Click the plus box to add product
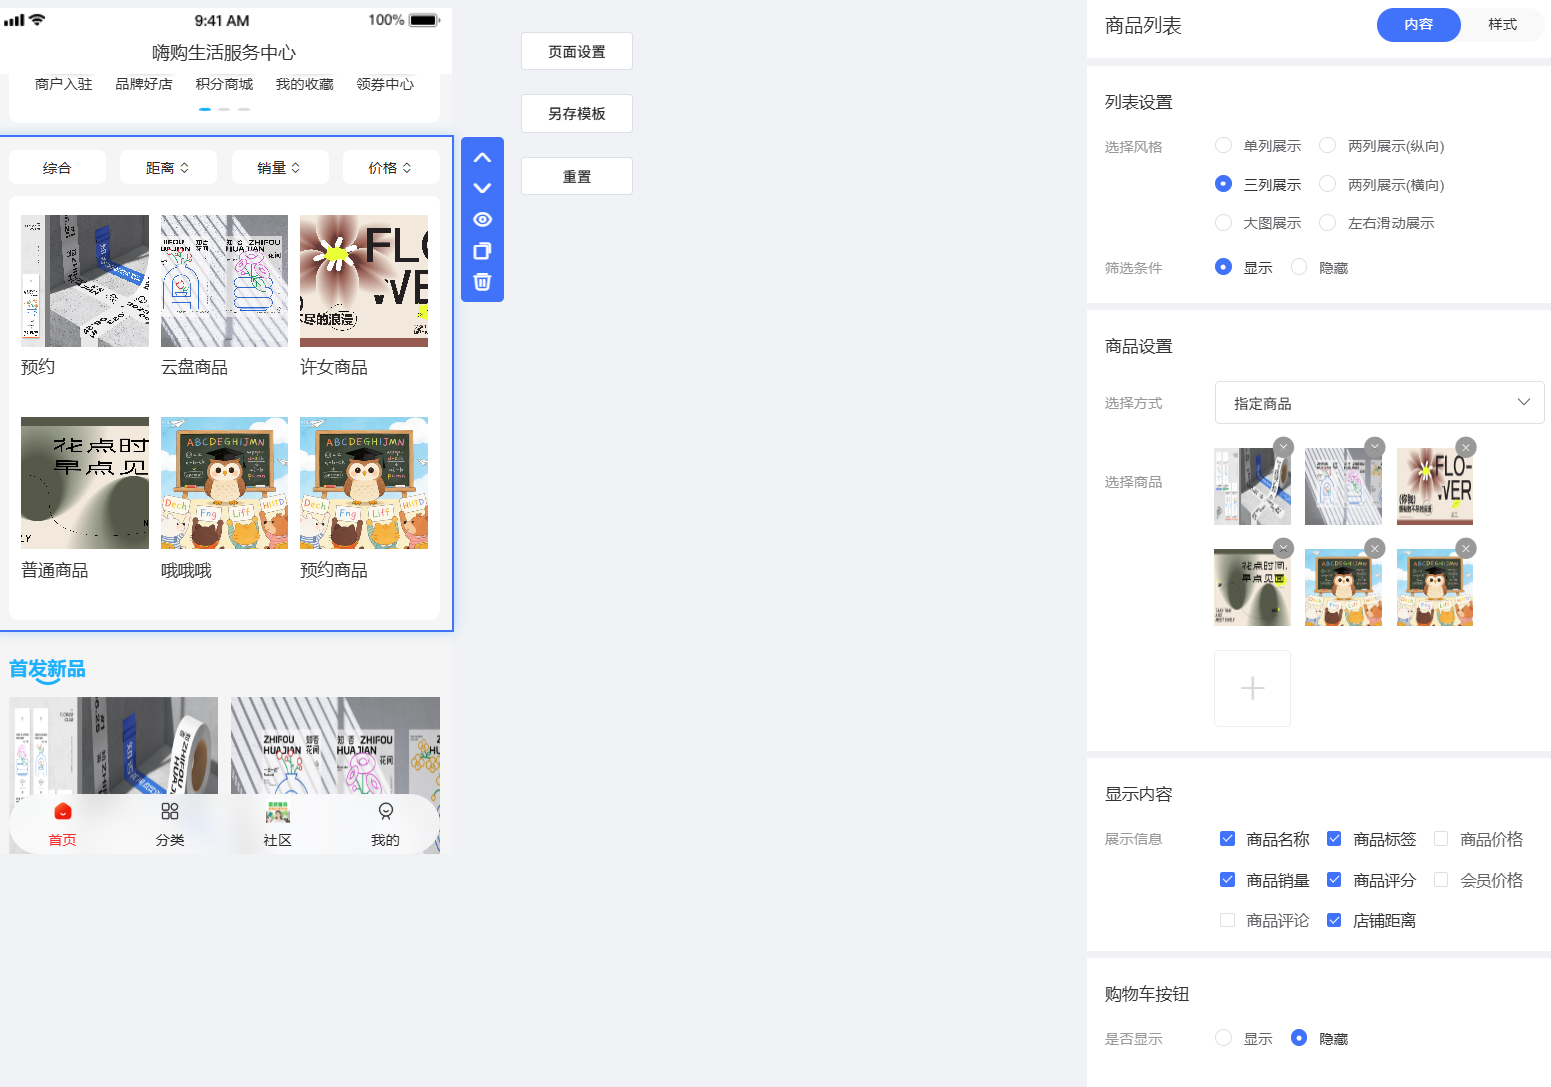 coord(1252,688)
